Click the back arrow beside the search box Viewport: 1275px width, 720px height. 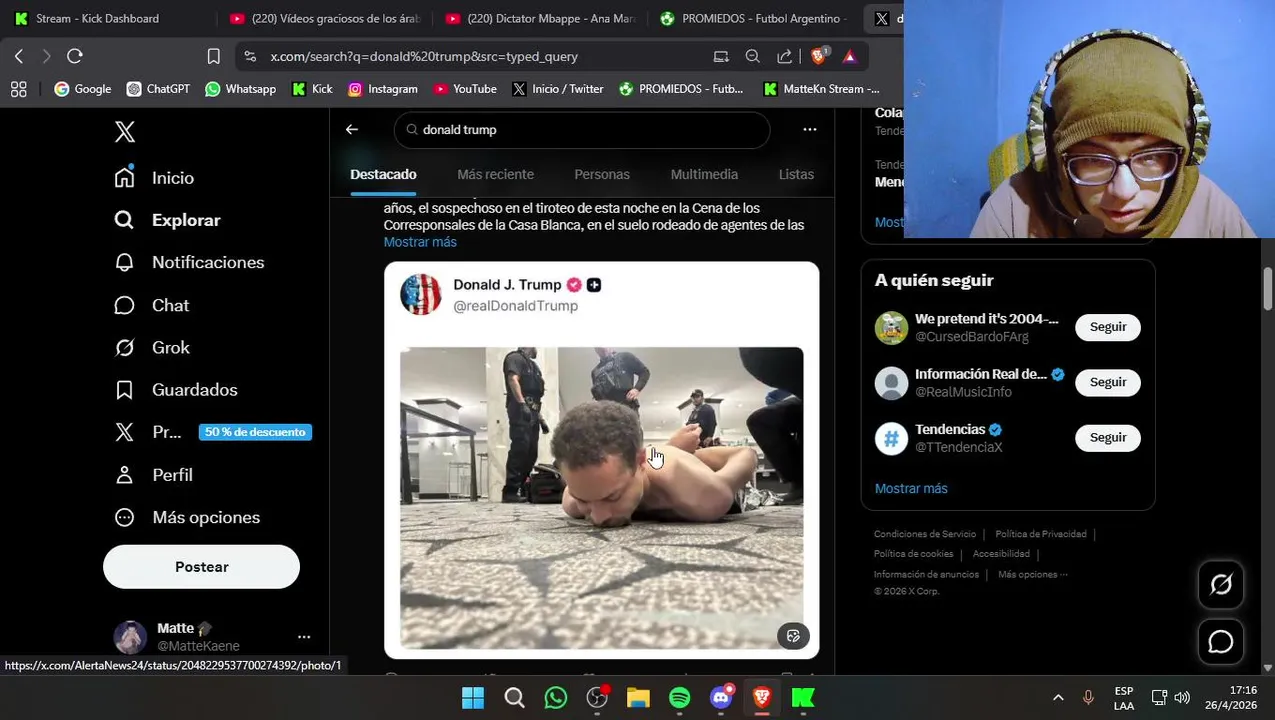(351, 129)
